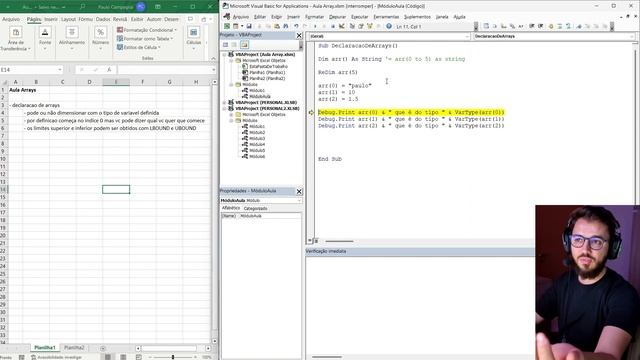640x360 pixels.
Task: Open Formatar como Tabela dropdown
Action: point(145,38)
